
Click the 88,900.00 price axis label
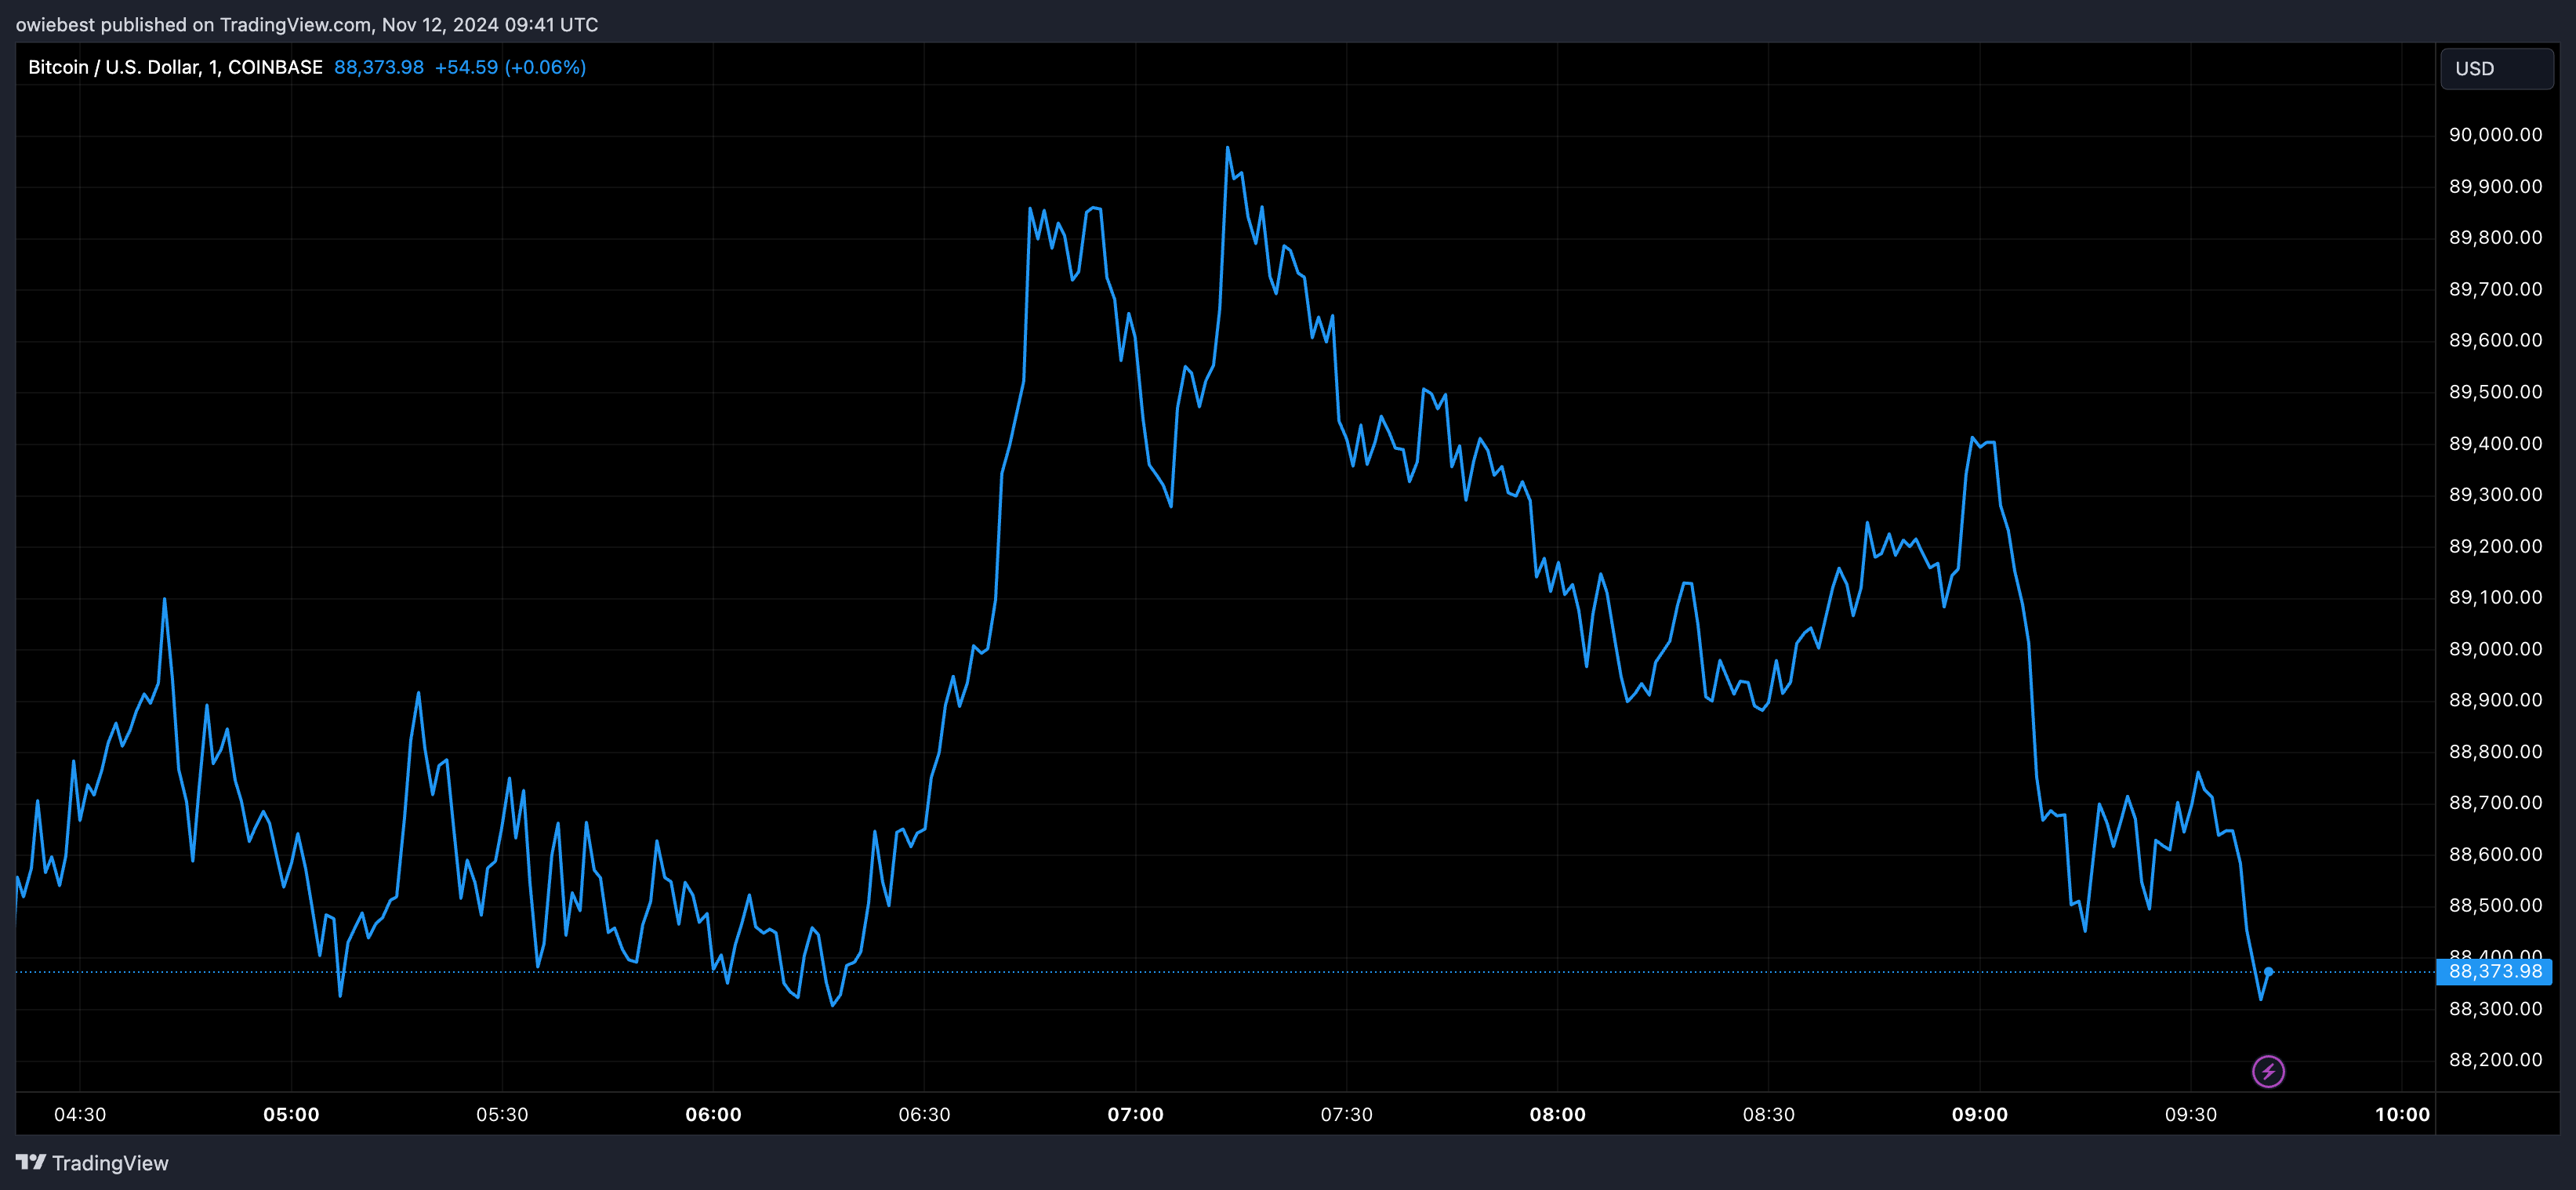pos(2495,700)
